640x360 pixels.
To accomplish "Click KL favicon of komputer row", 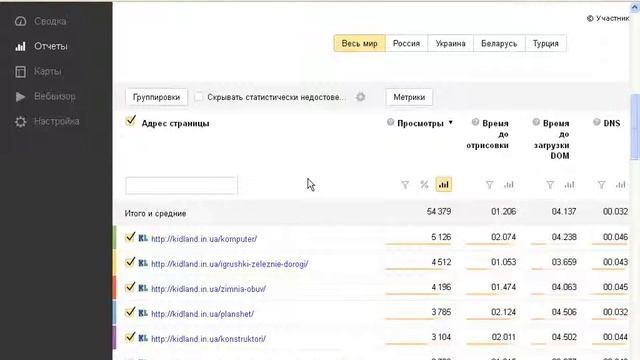I will pyautogui.click(x=143, y=238).
